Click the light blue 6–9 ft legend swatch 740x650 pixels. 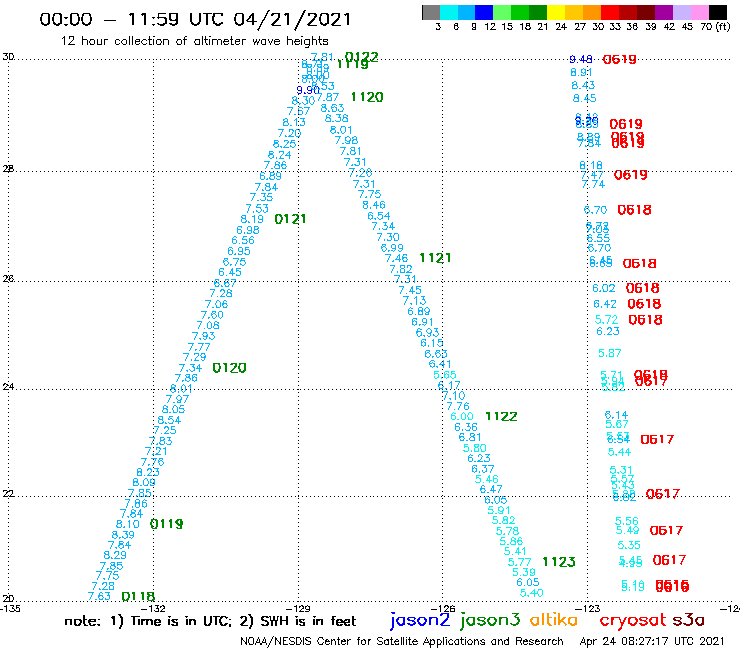466,12
